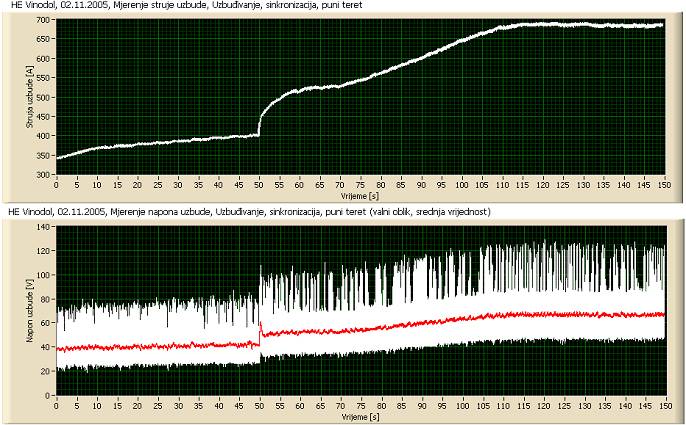Click 'Vrijeme [s]' label under top chart
The height and width of the screenshot is (425, 686).
click(356, 195)
